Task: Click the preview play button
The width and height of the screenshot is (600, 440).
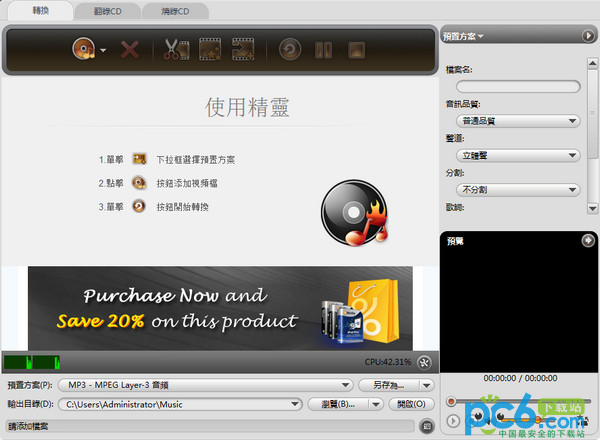Action: click(x=453, y=421)
